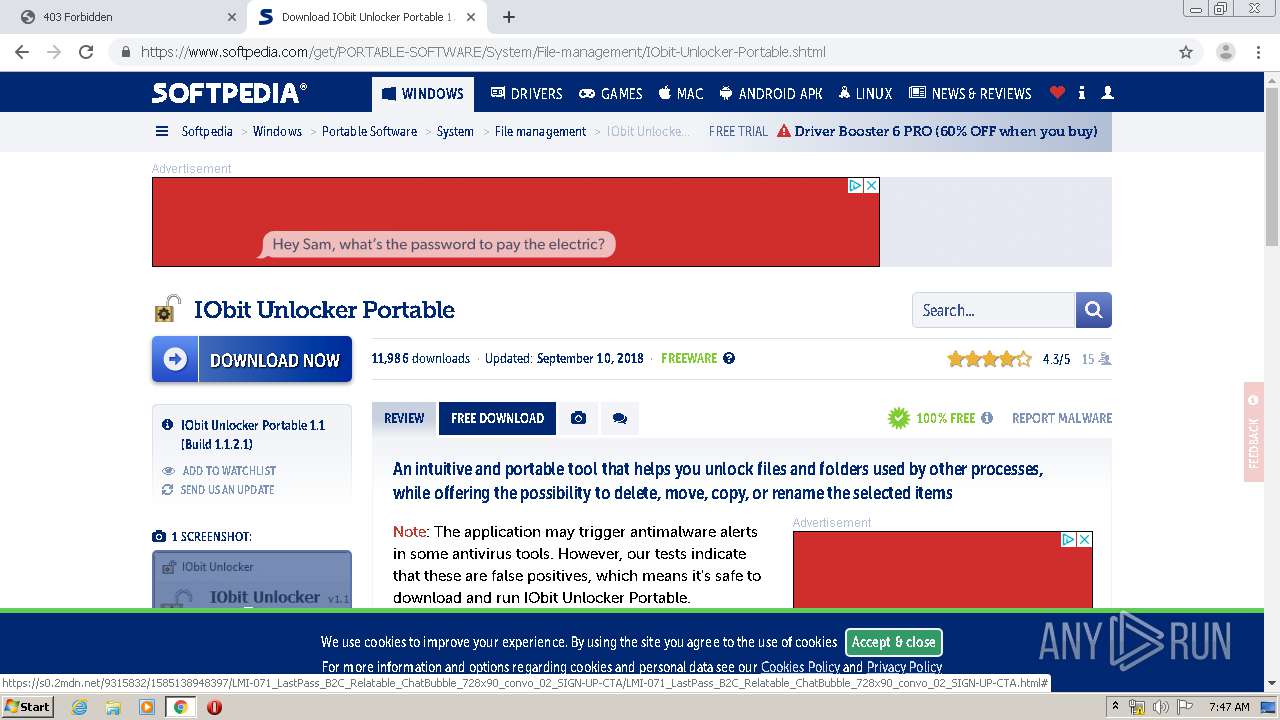Open the Cookies Policy link
Image resolution: width=1280 pixels, height=720 pixels.
pyautogui.click(x=800, y=667)
